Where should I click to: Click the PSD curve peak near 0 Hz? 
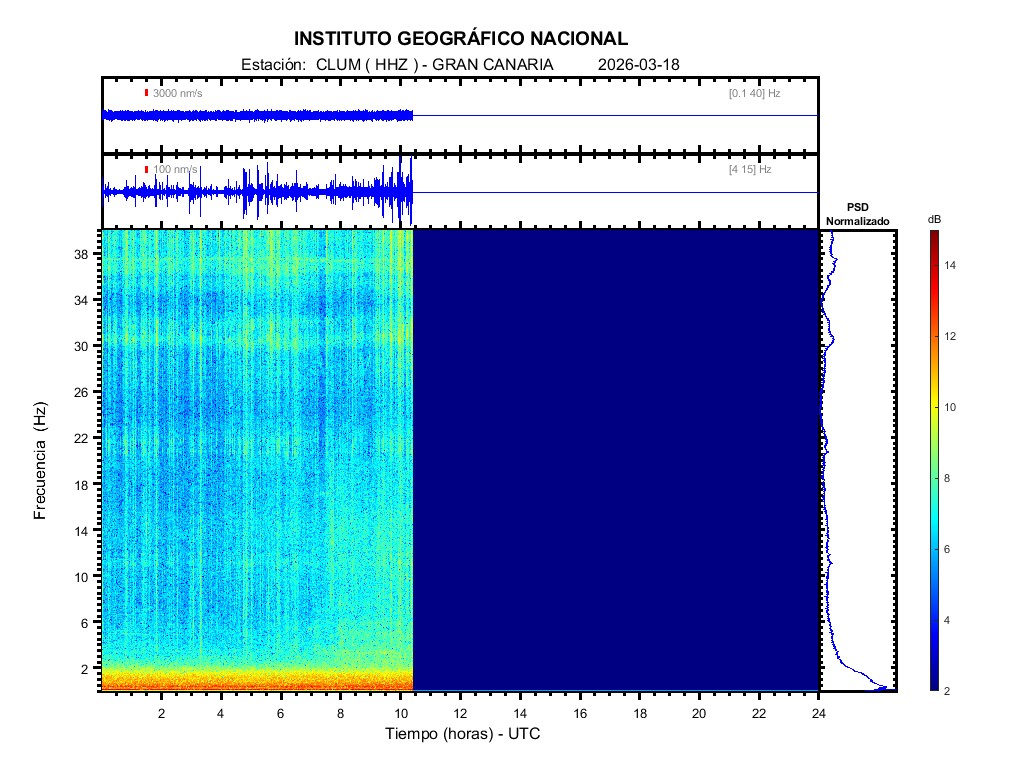pos(882,688)
